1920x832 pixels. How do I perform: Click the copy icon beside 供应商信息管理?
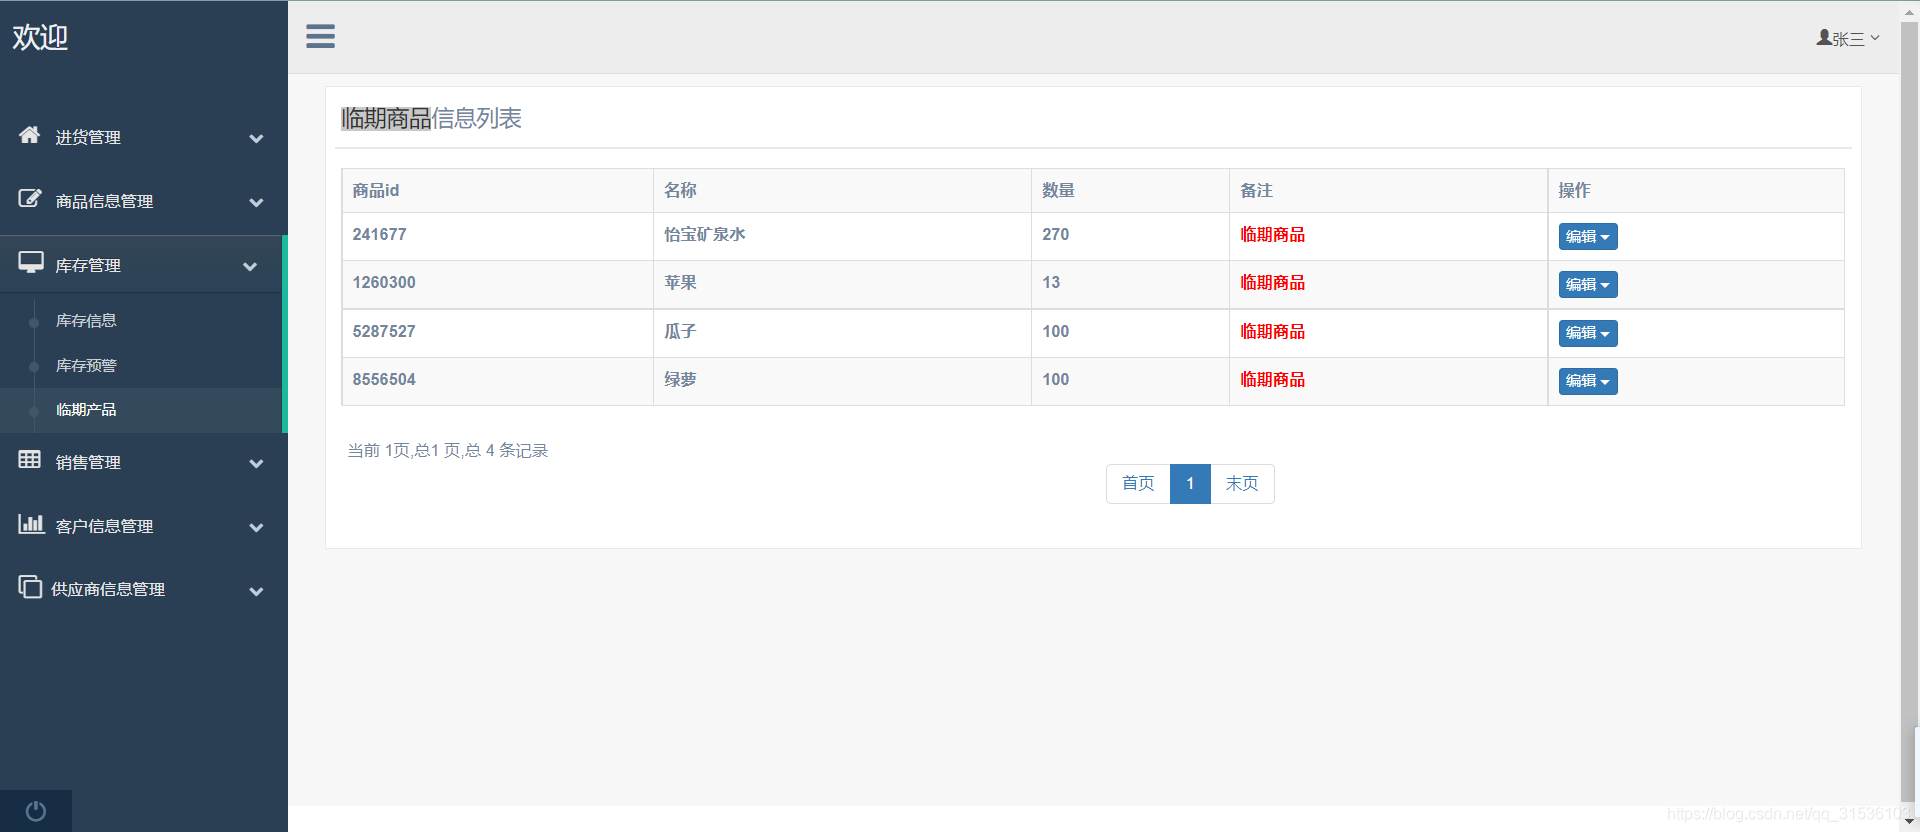pyautogui.click(x=30, y=586)
